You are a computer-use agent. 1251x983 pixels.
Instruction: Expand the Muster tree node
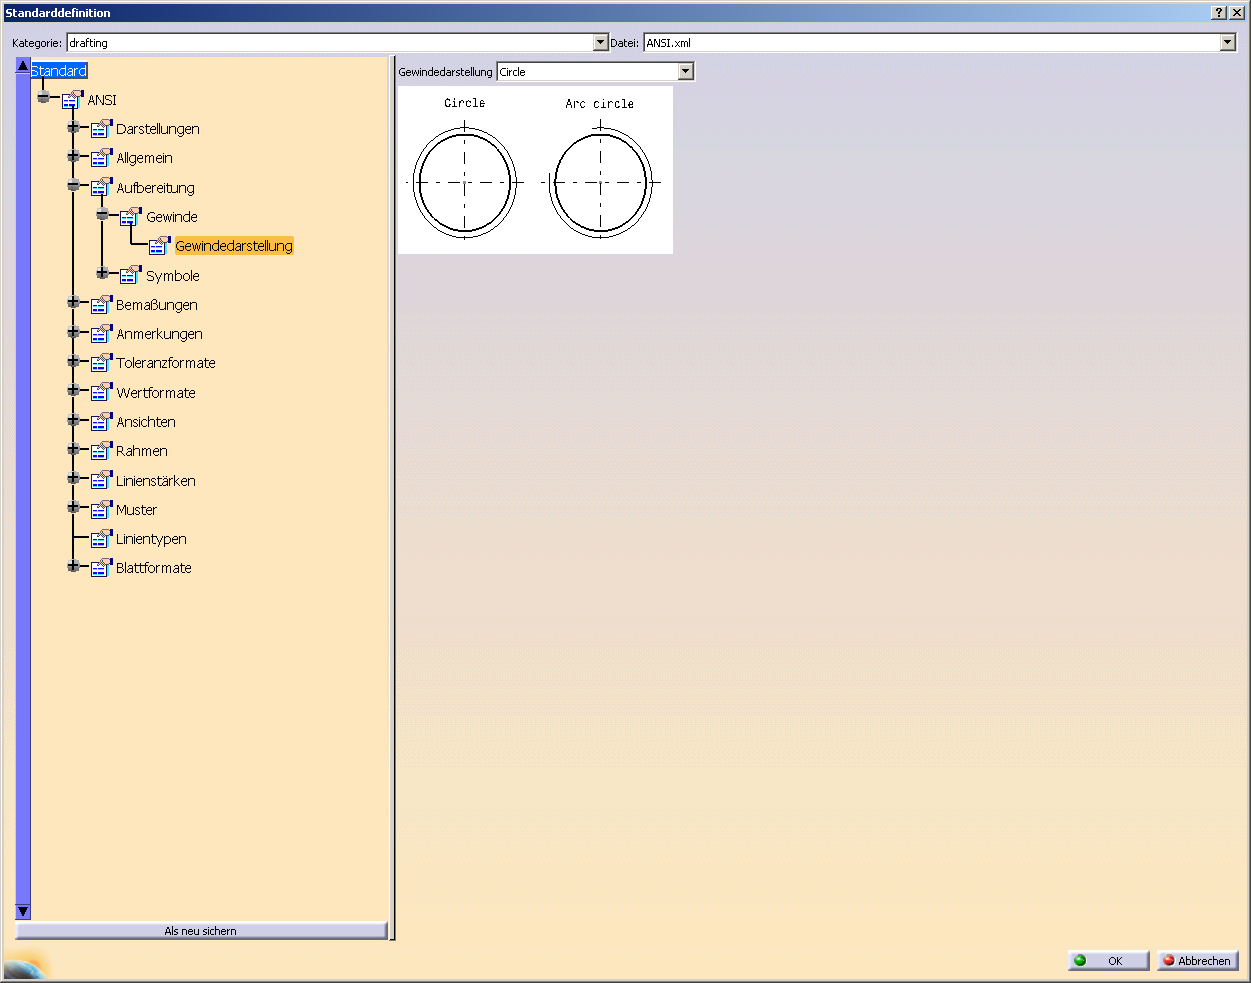click(73, 507)
